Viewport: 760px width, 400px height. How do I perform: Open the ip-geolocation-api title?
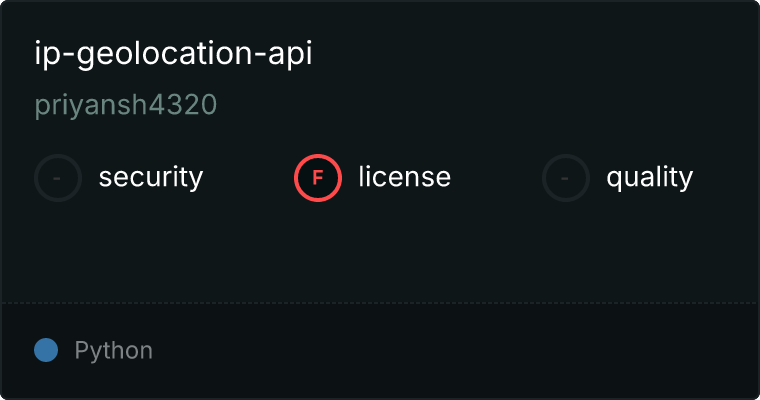(174, 53)
